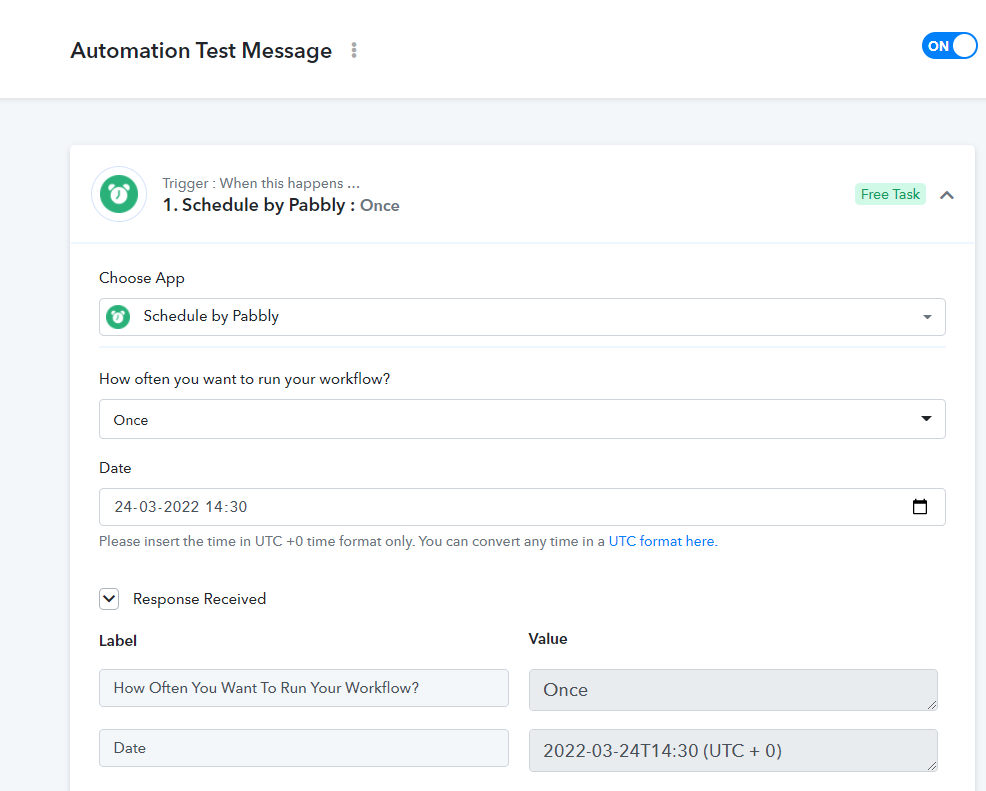
Task: Toggle the Response Received checkbox
Action: pyautogui.click(x=109, y=599)
